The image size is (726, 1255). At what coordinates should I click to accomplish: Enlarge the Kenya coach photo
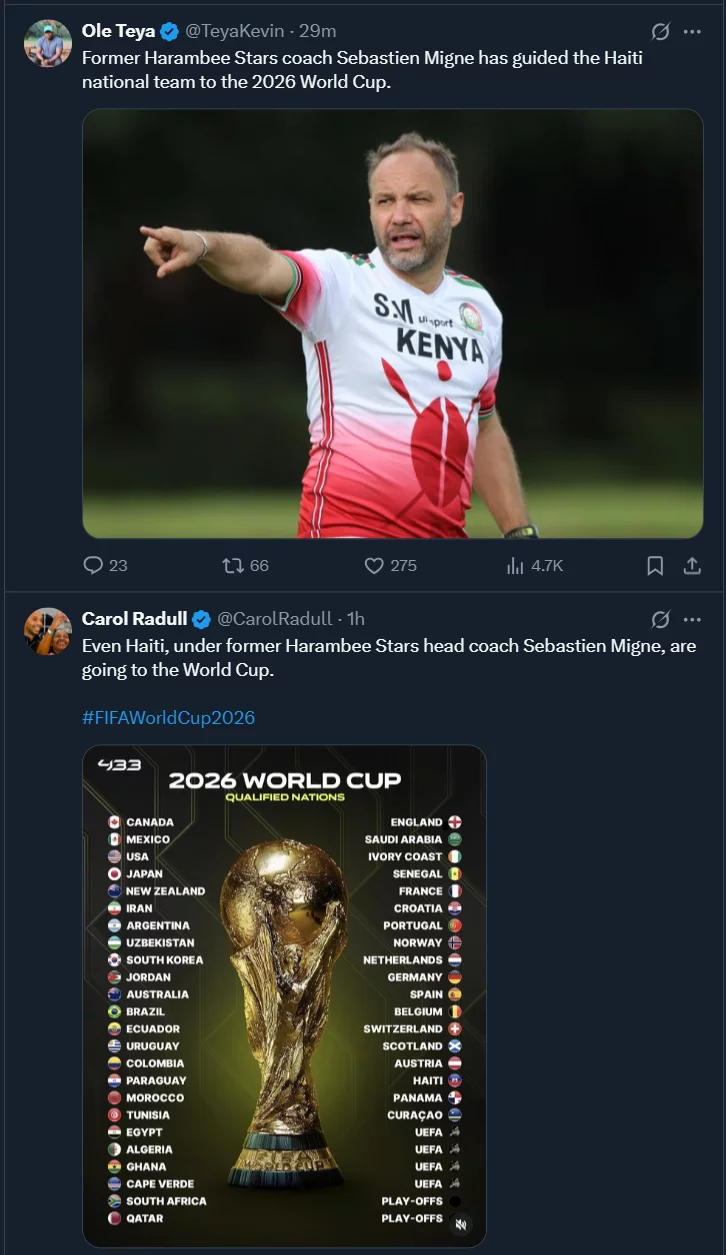coord(392,323)
